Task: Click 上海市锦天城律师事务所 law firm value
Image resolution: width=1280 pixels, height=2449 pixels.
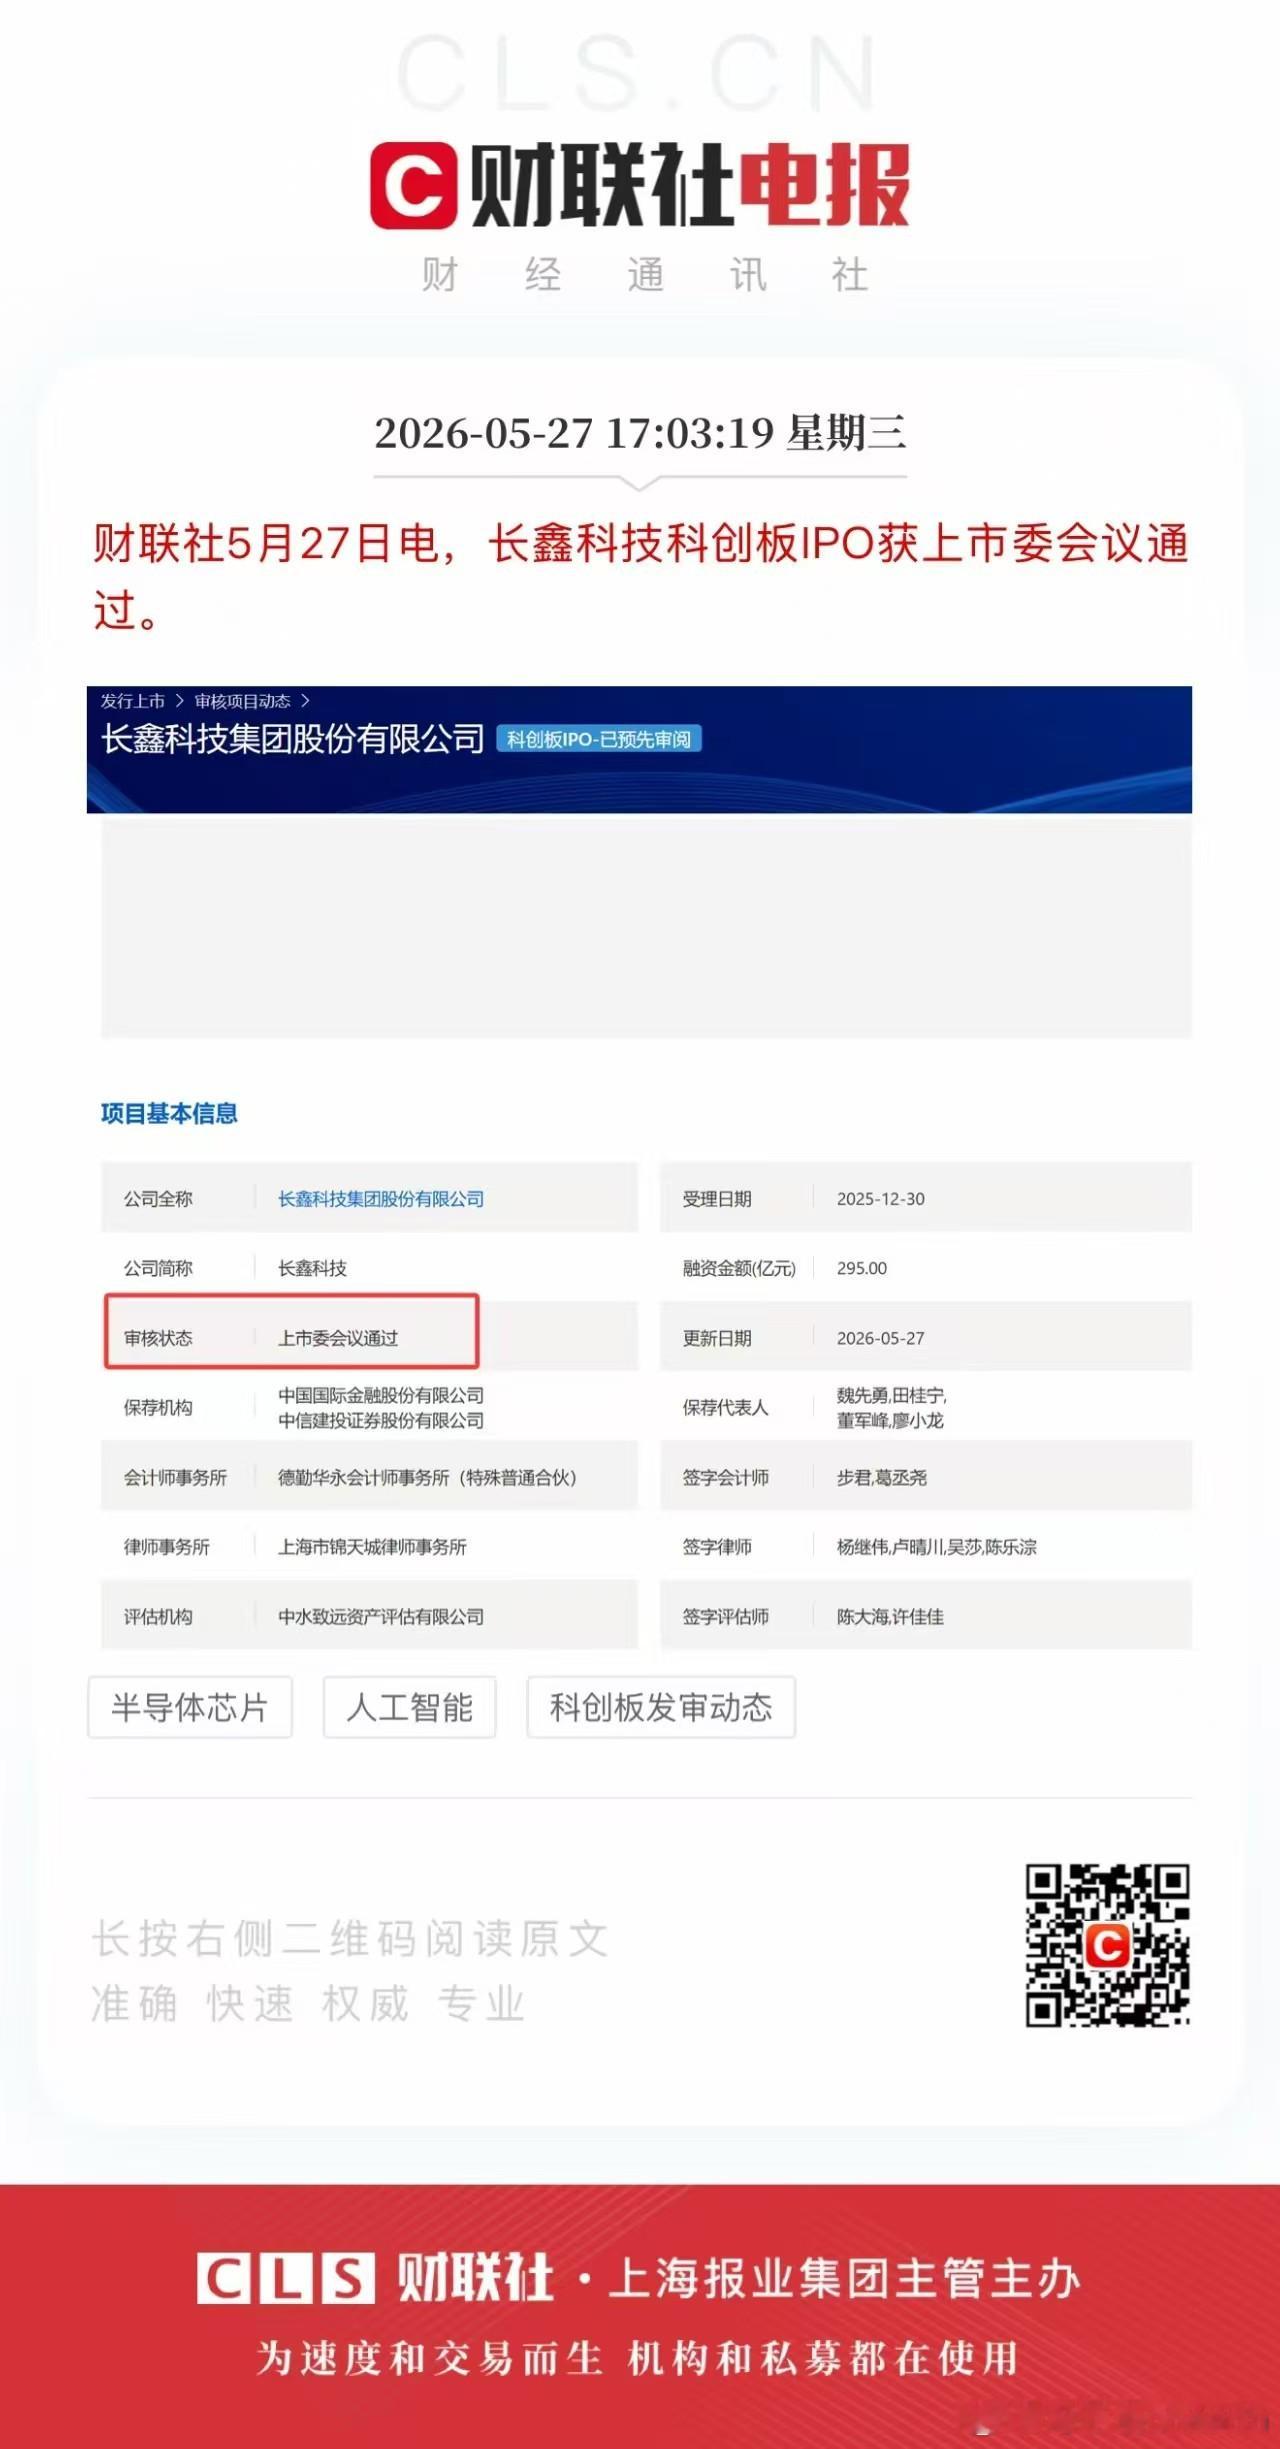Action: click(372, 1547)
